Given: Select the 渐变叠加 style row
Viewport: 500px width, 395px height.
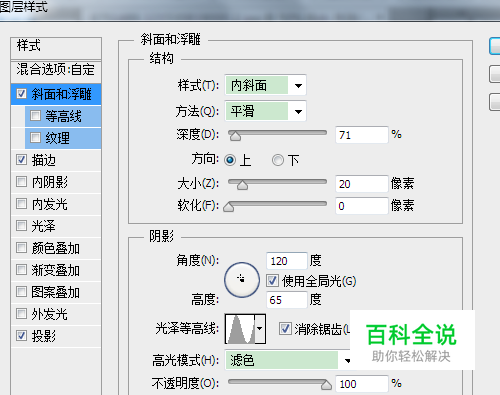Looking at the screenshot, I should click(56, 270).
